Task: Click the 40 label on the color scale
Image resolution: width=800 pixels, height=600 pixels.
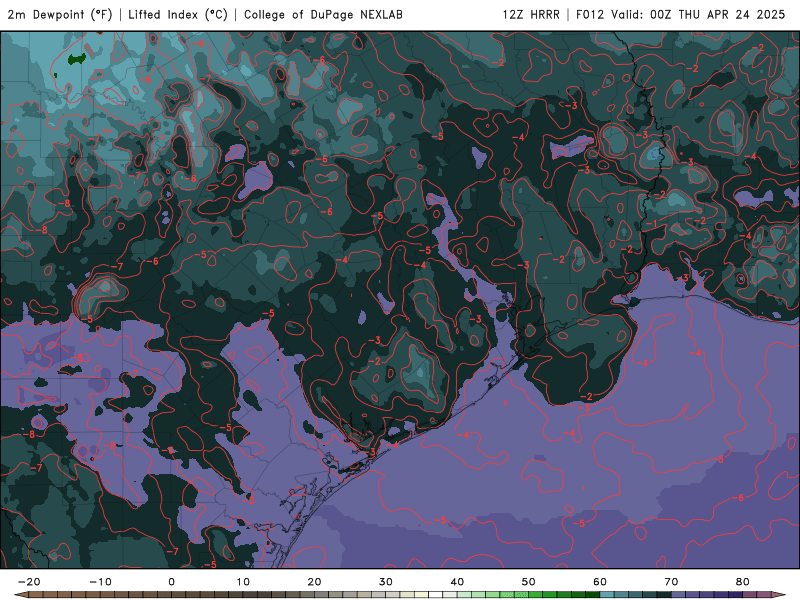Action: click(457, 582)
